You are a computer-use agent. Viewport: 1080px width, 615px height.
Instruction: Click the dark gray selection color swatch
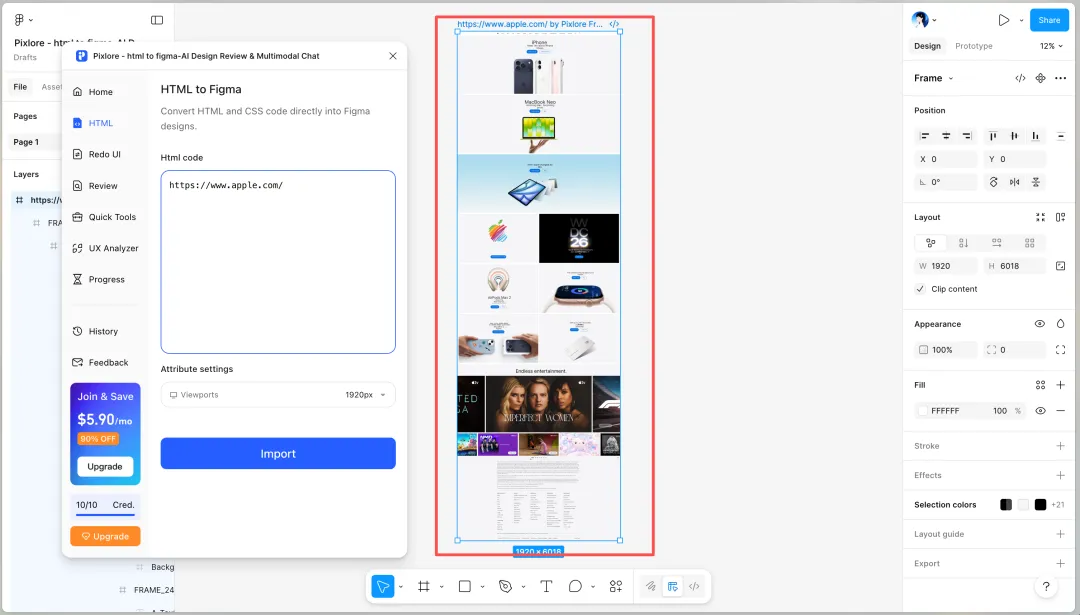(x=1006, y=505)
